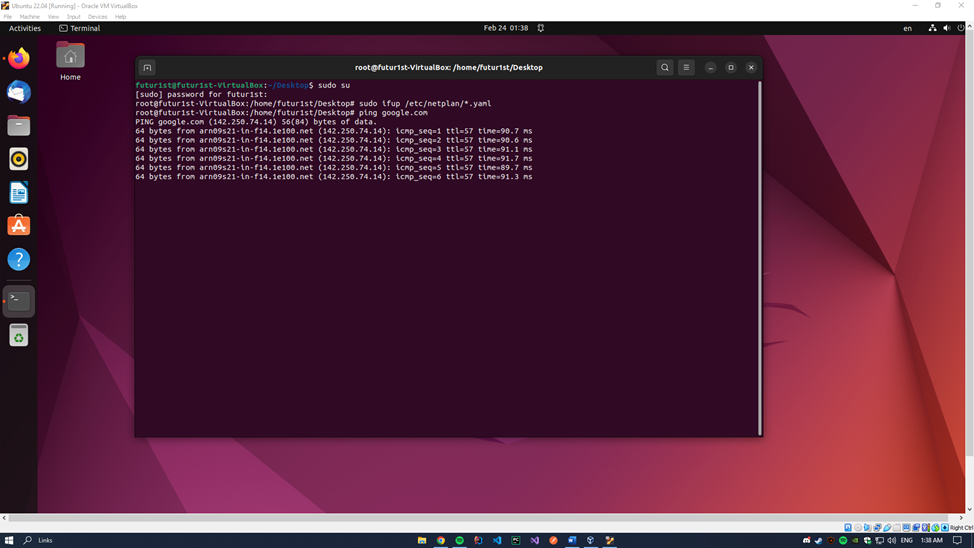Switch to Chrome in Windows taskbar
This screenshot has height=548, width=974.
(440, 541)
